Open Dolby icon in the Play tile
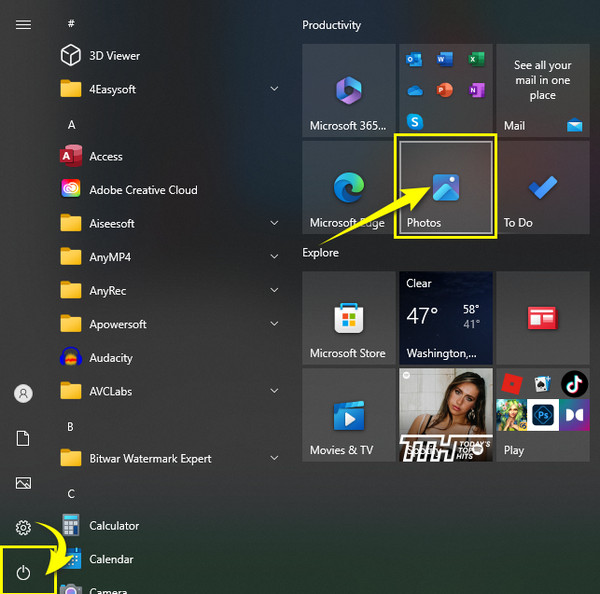 [x=574, y=415]
